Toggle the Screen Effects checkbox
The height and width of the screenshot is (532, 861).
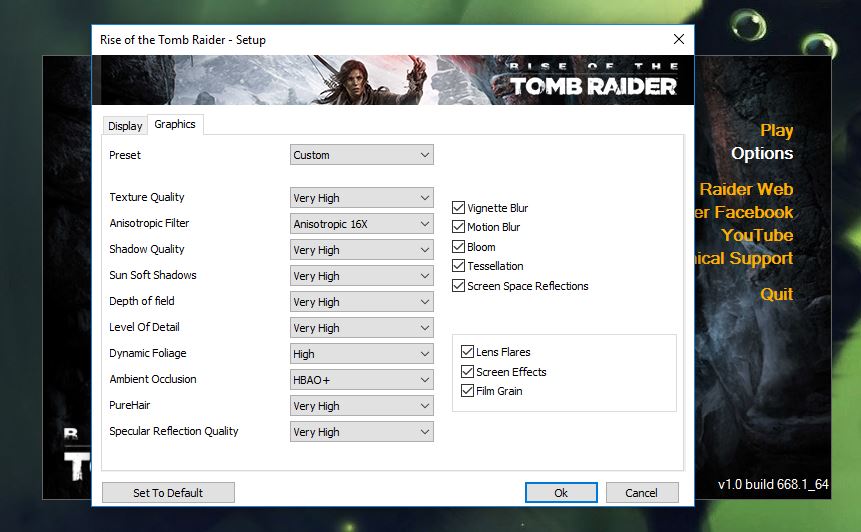pyautogui.click(x=467, y=371)
